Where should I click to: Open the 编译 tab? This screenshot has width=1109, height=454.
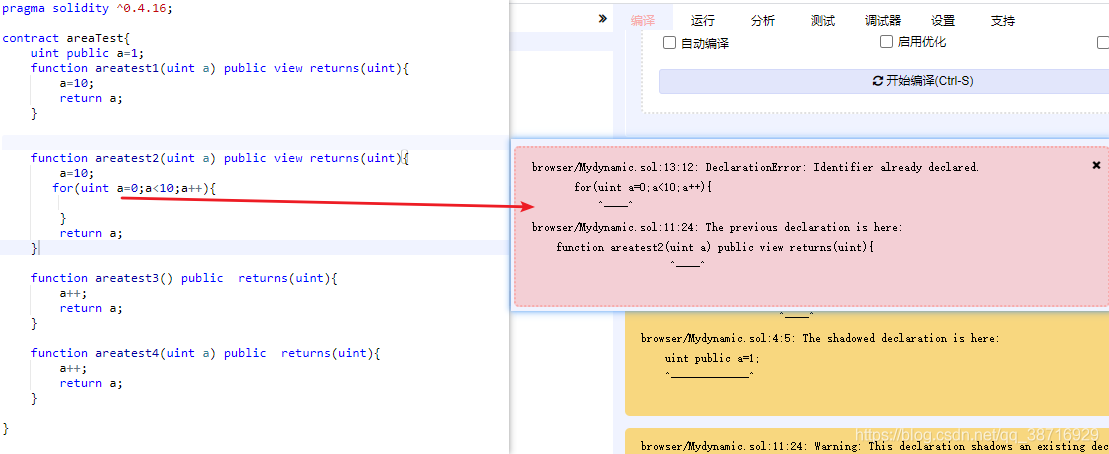click(642, 21)
